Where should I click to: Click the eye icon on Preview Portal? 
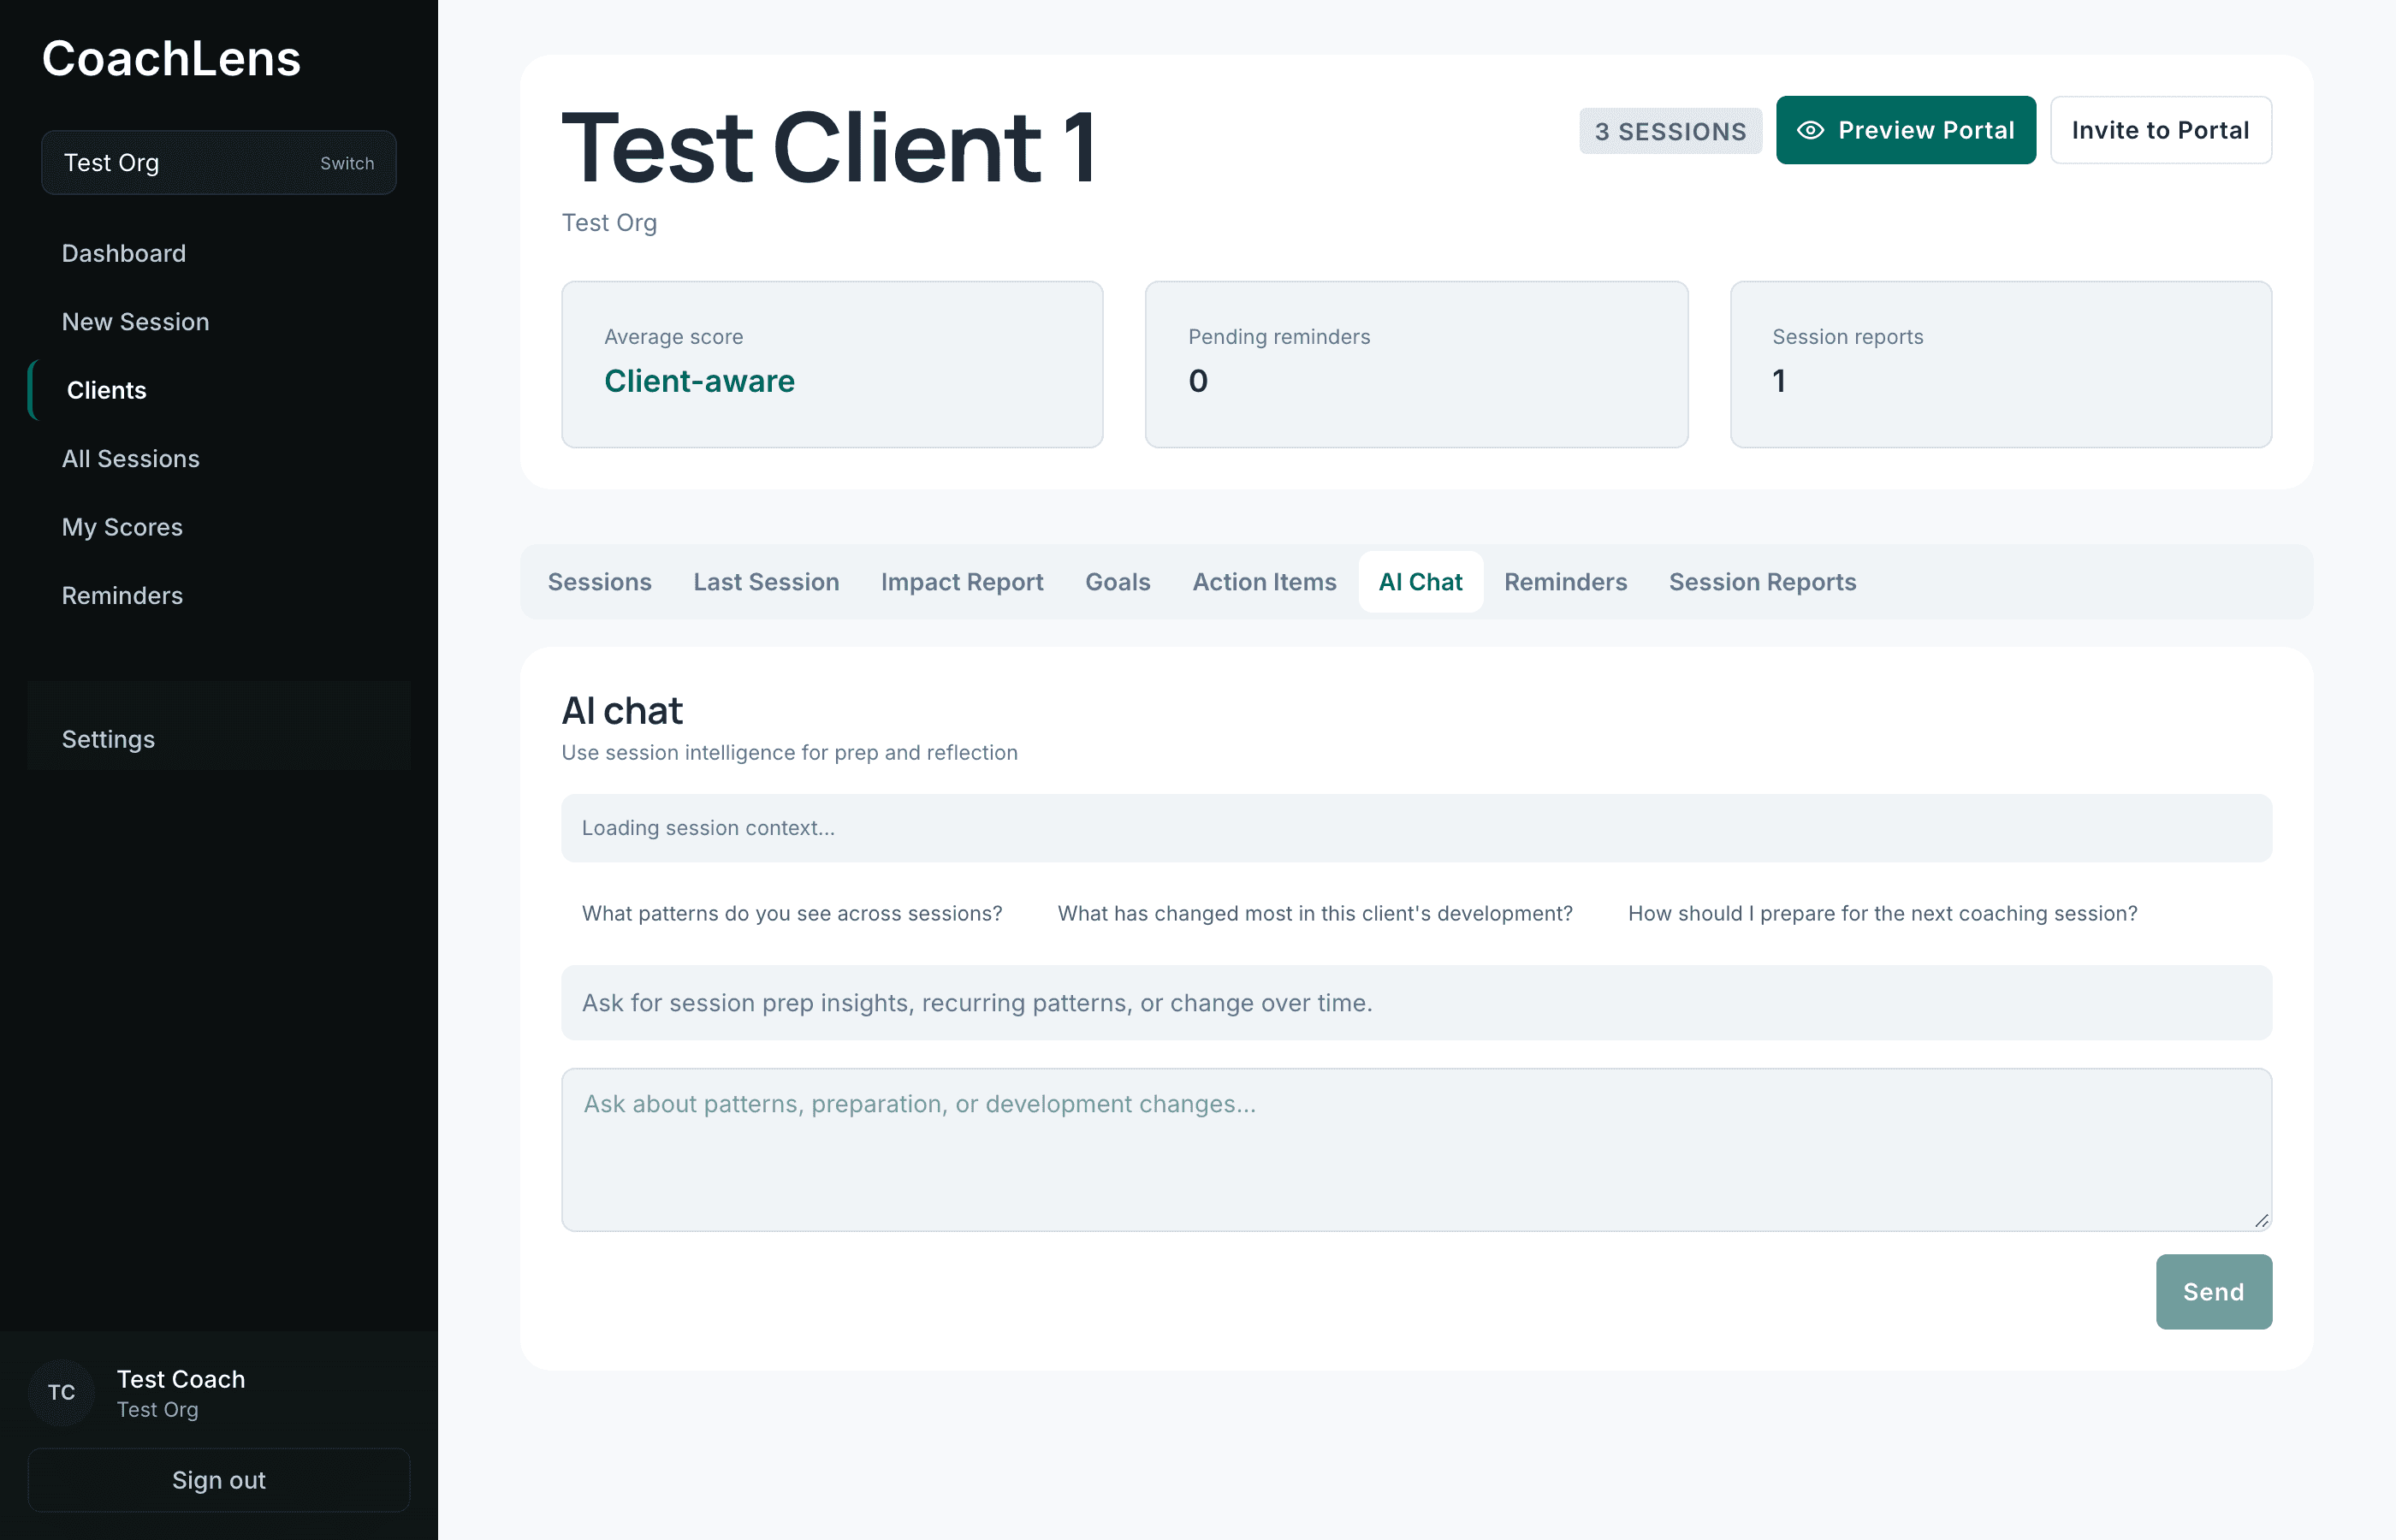click(x=1810, y=130)
